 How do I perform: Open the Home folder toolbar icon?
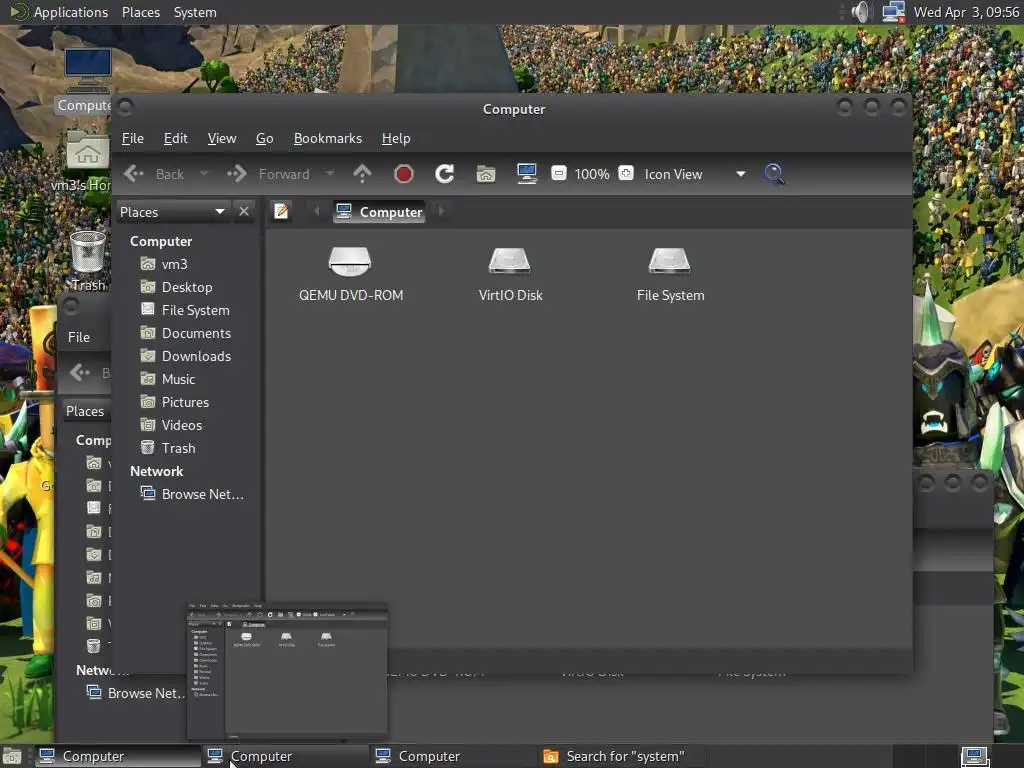[486, 174]
